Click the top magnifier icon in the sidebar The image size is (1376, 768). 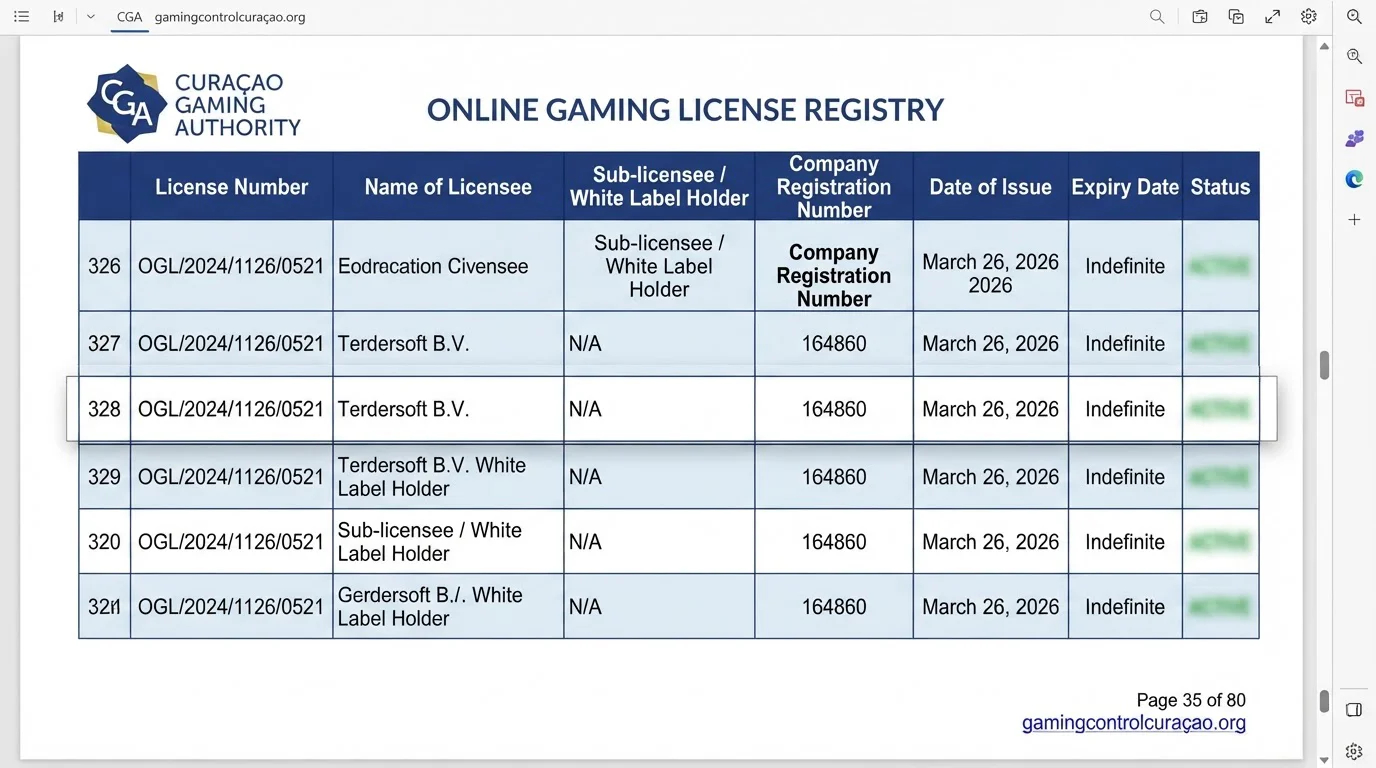(x=1354, y=17)
